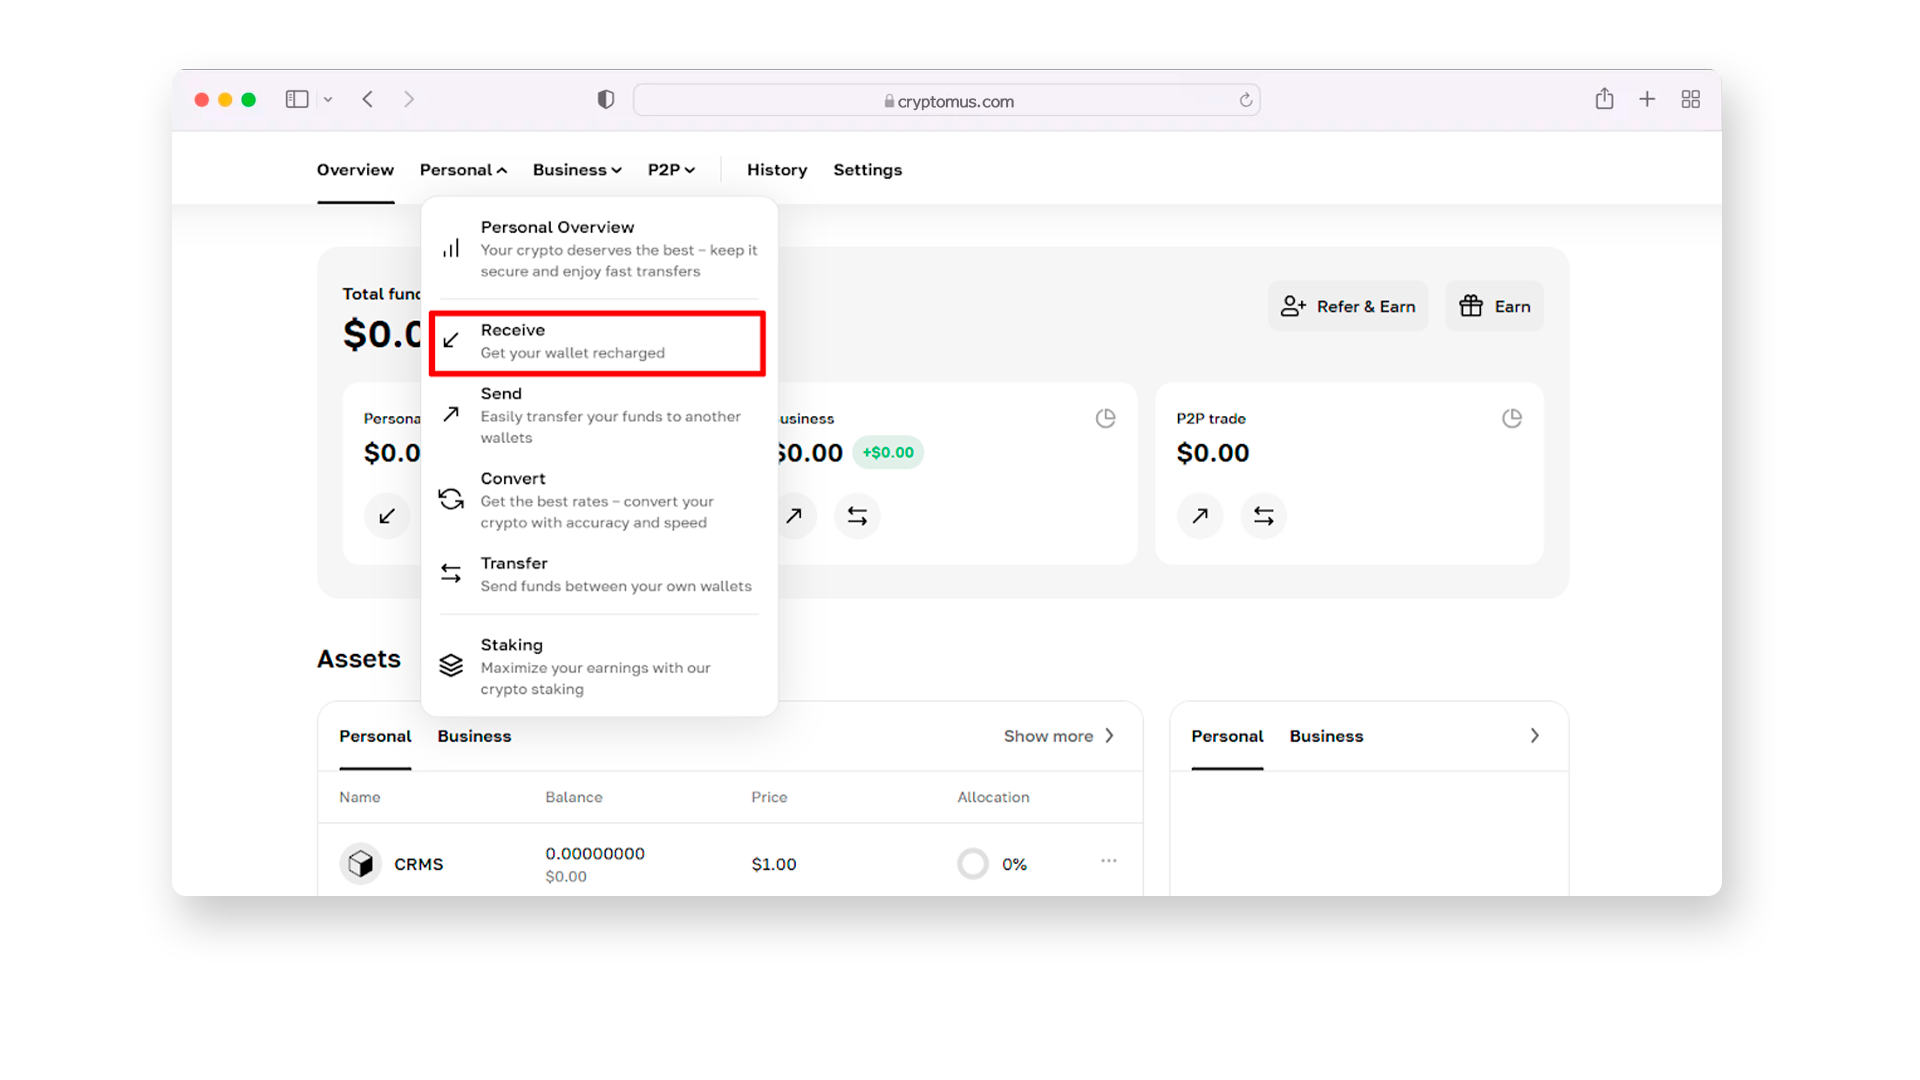Select the CRMS asset name
The width and height of the screenshot is (1920, 1080).
pos(418,864)
